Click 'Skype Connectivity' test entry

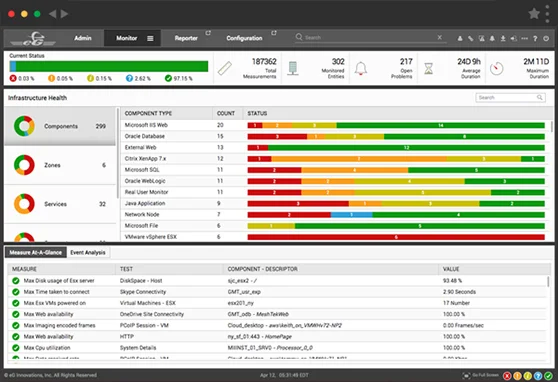pos(143,292)
